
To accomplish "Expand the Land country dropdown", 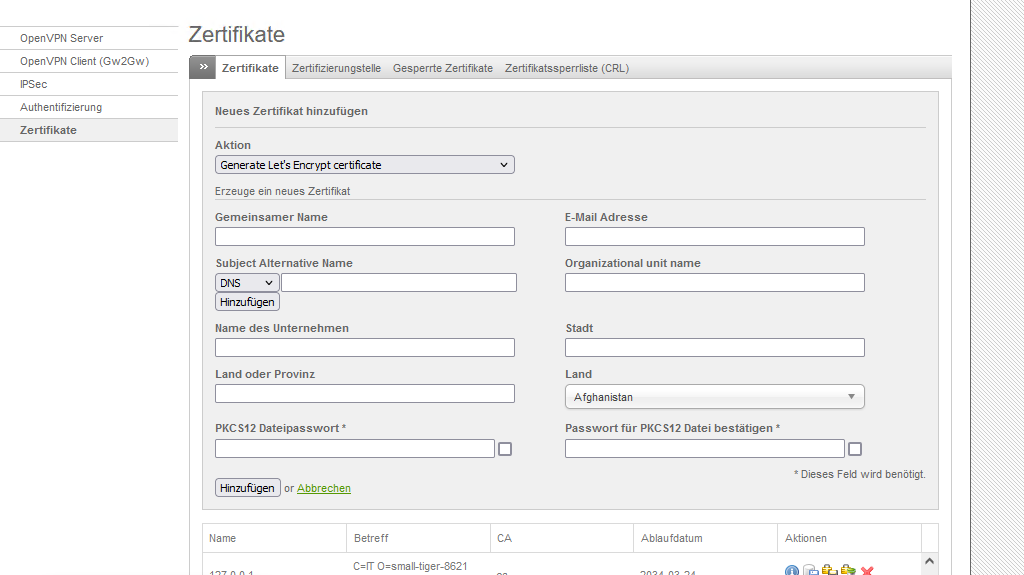I will (714, 397).
